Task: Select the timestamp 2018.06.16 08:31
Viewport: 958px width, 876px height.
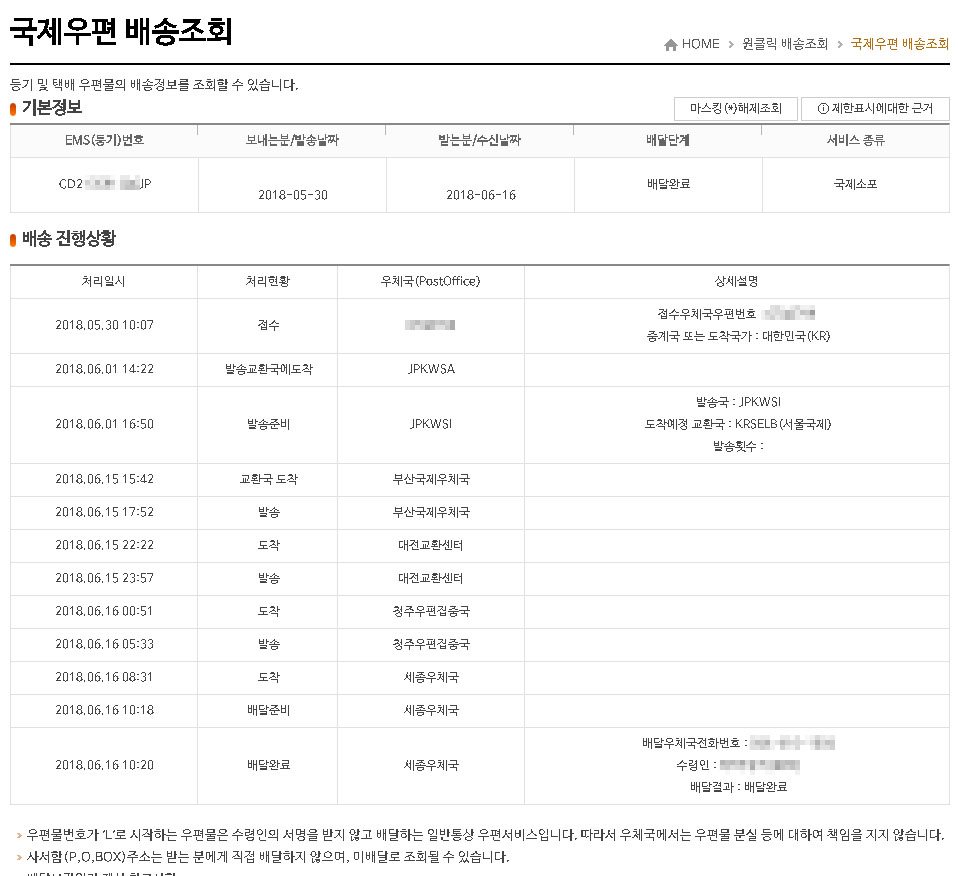Action: point(104,677)
